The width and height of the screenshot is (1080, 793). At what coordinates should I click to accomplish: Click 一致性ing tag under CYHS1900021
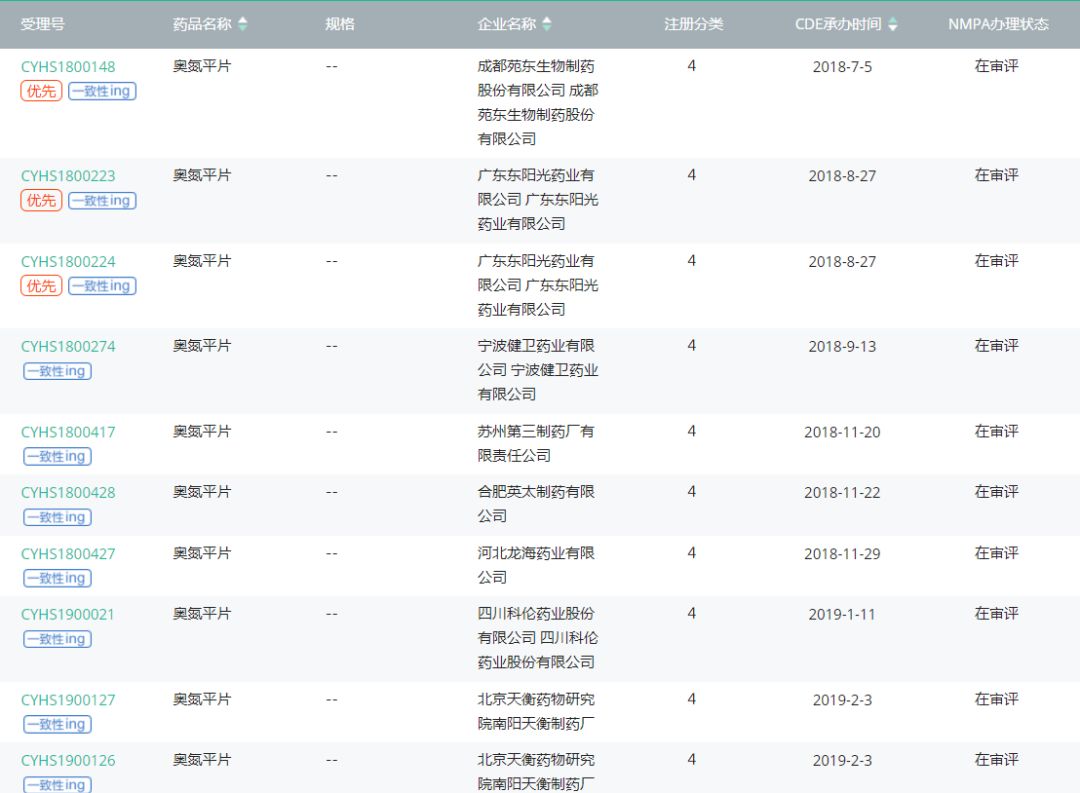tap(57, 639)
